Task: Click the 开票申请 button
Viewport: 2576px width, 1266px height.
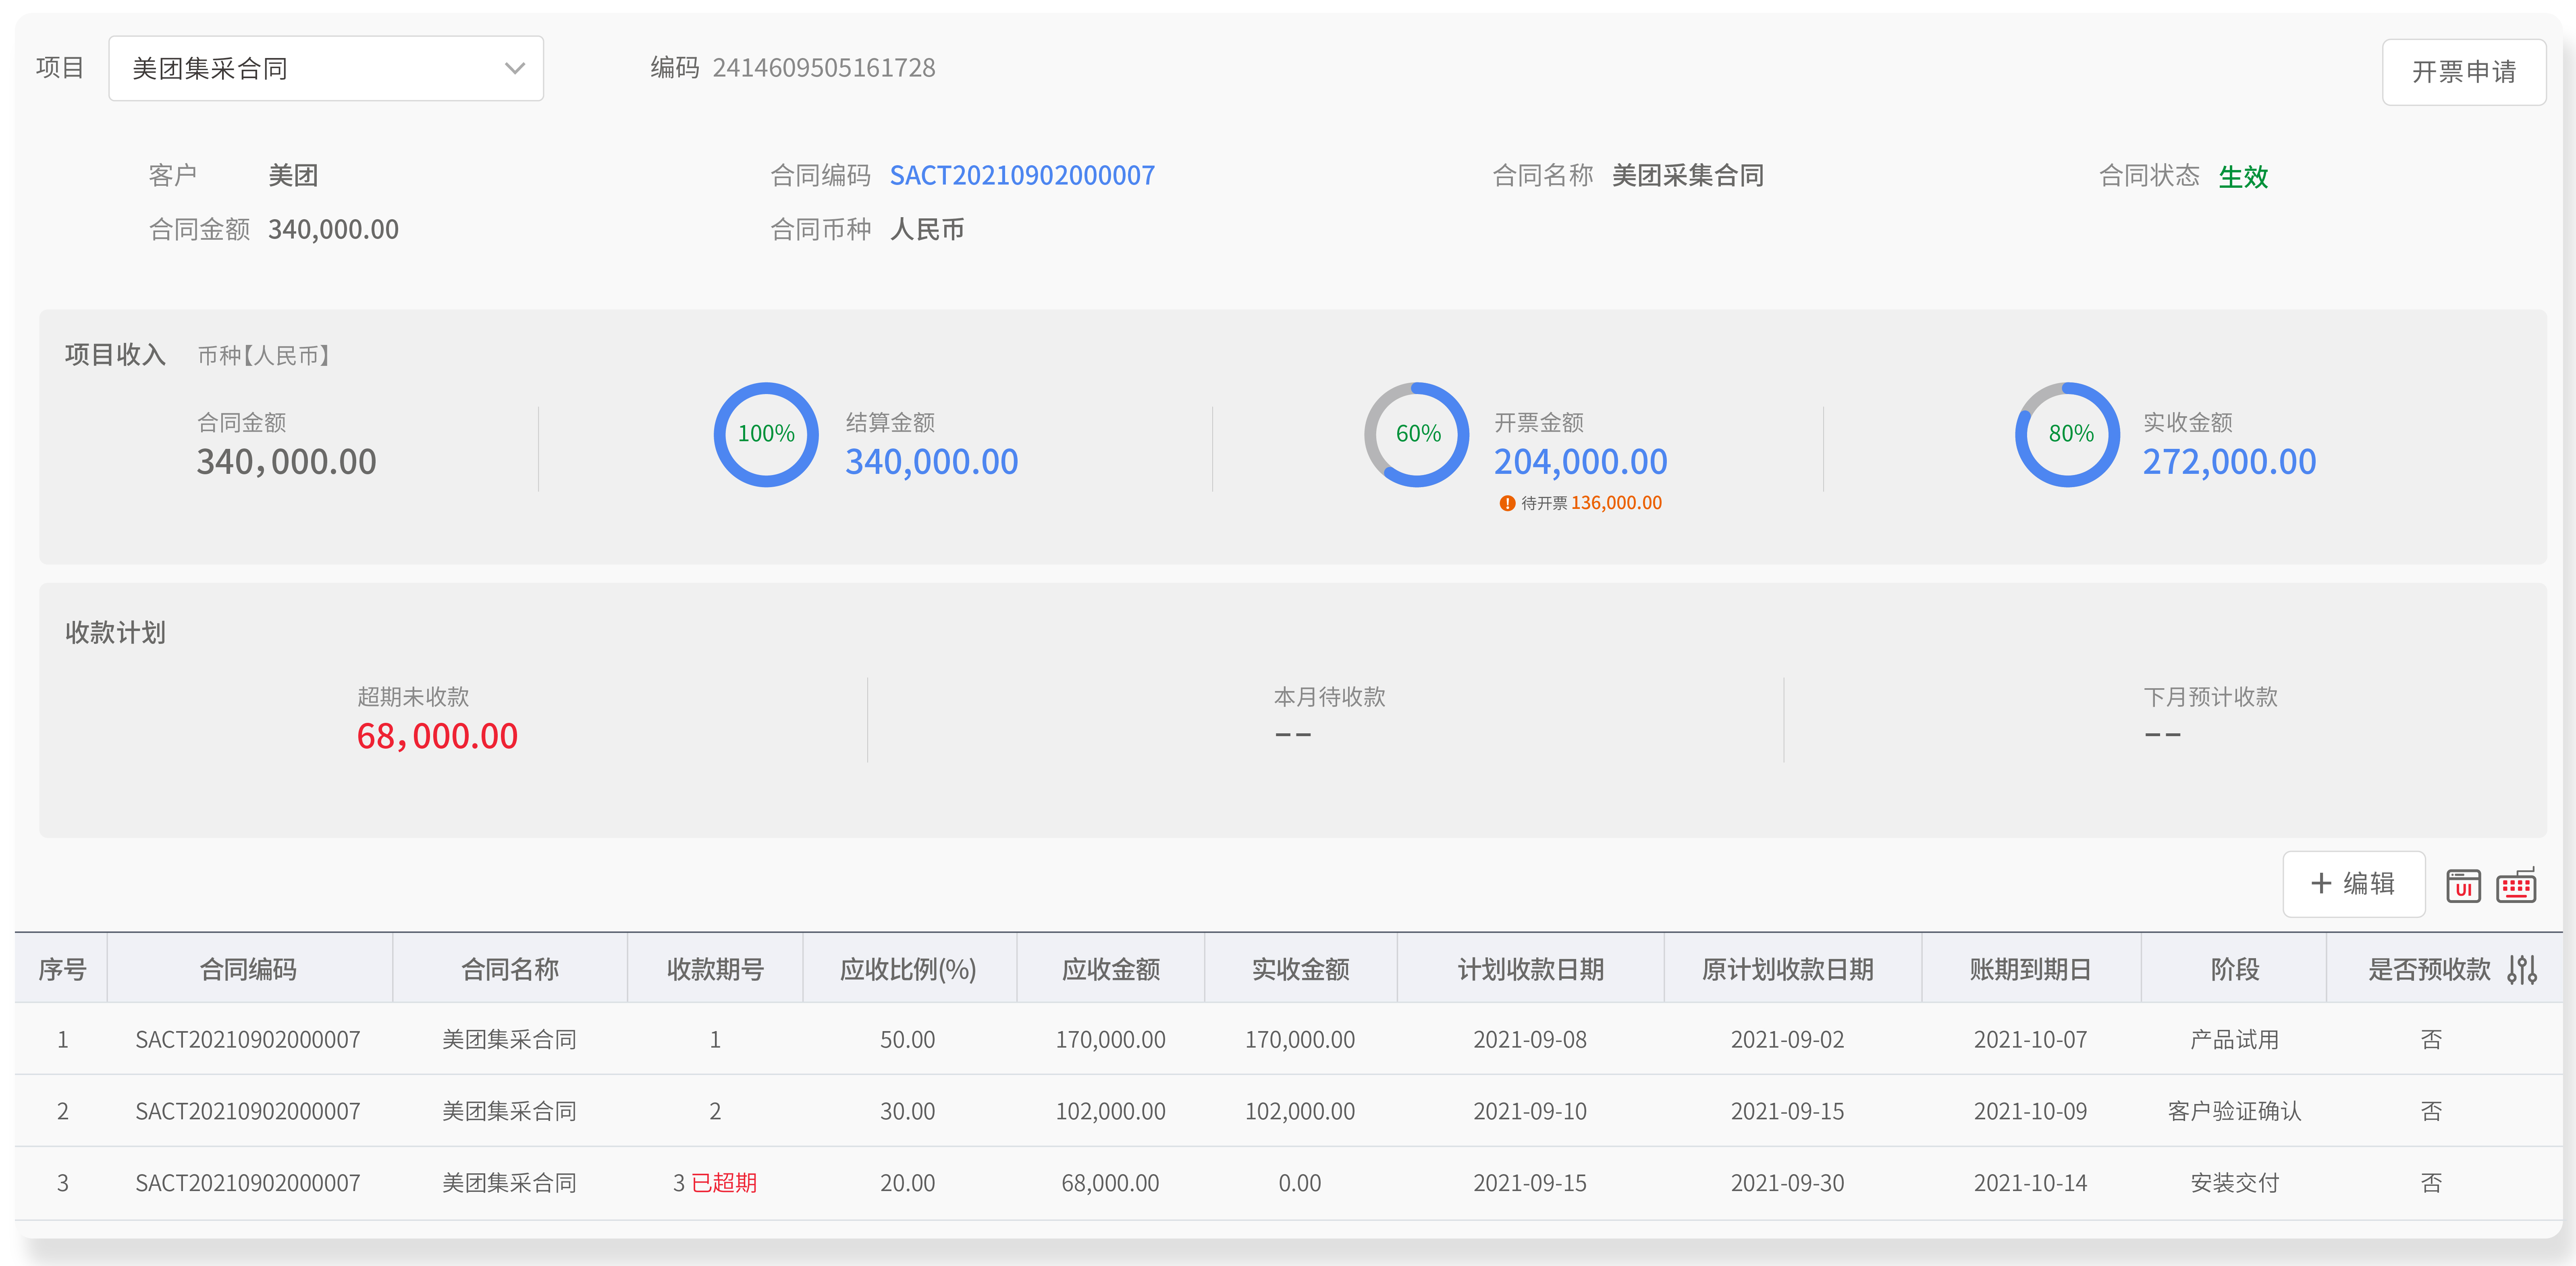Action: [2463, 72]
